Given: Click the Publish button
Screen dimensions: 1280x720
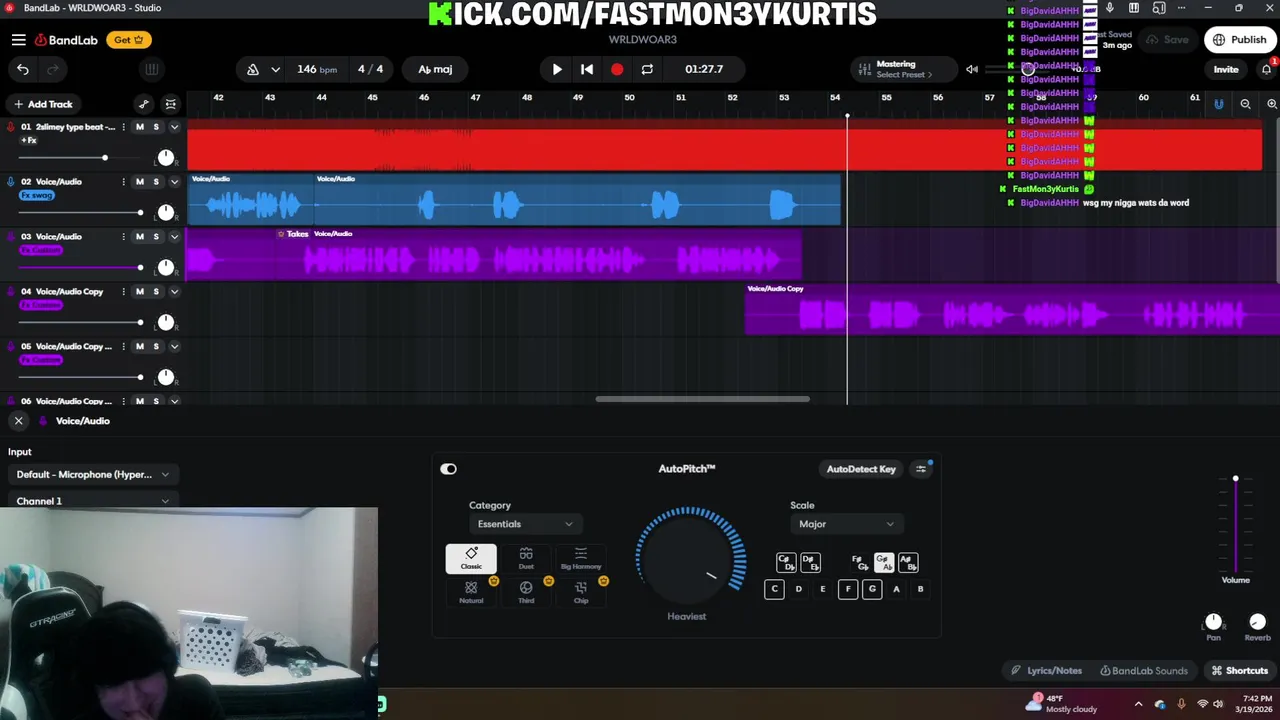Looking at the screenshot, I should coord(1240,40).
